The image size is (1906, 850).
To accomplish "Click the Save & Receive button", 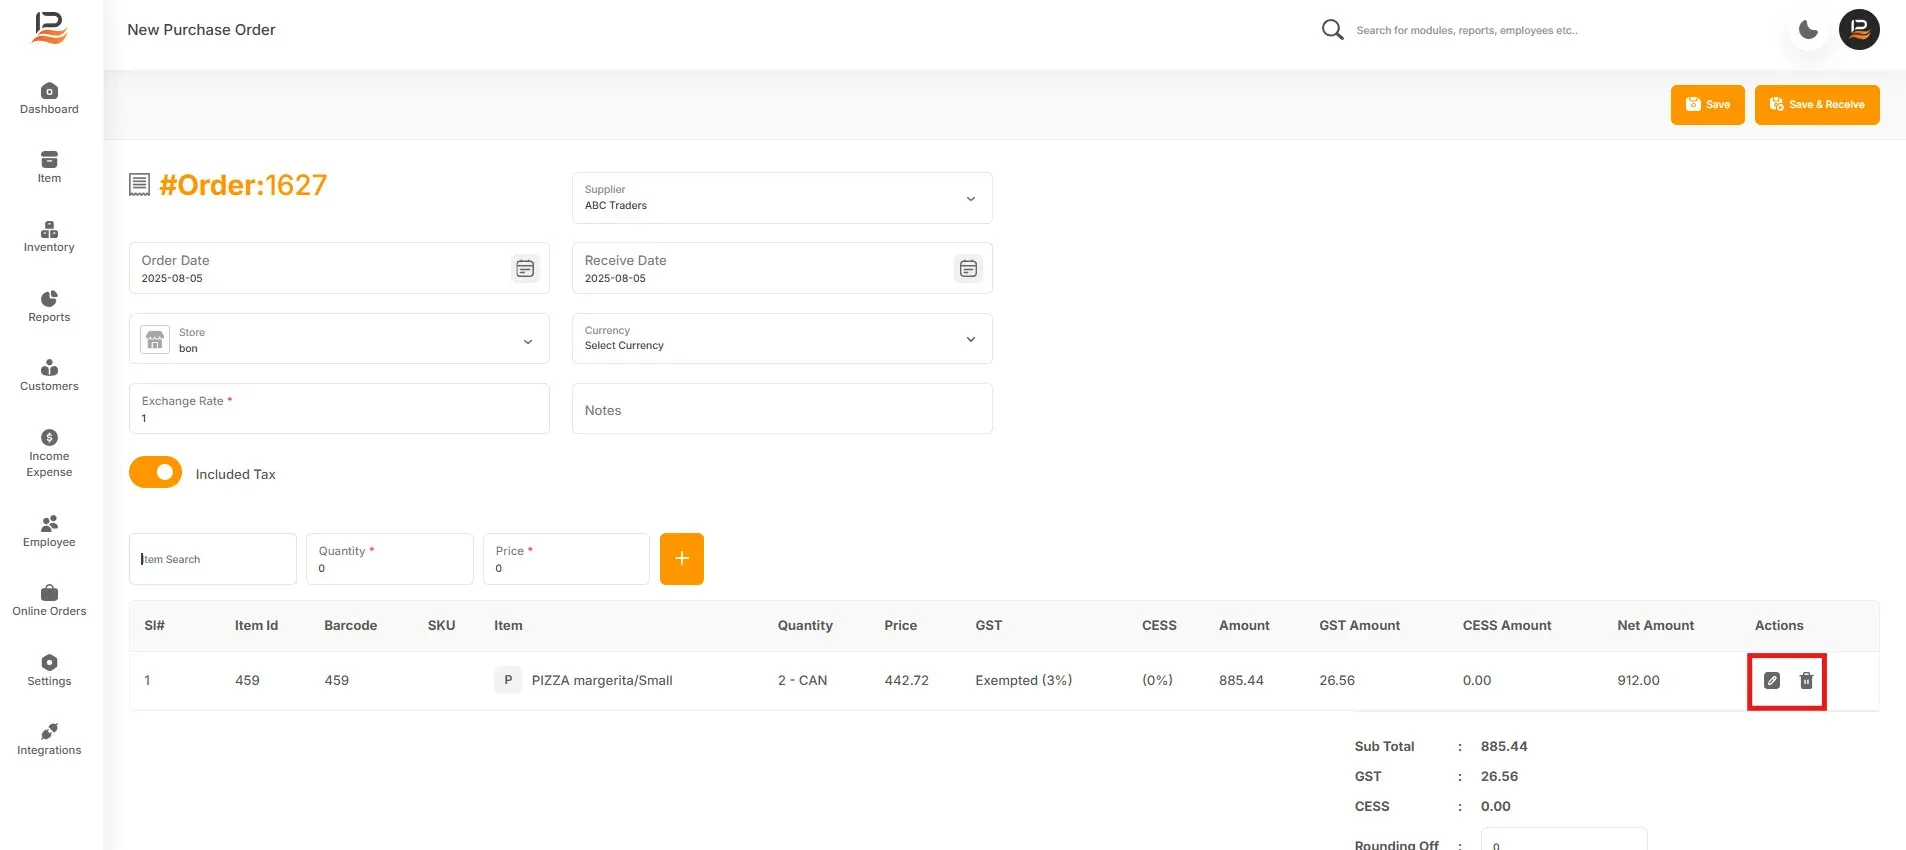I will tap(1817, 105).
